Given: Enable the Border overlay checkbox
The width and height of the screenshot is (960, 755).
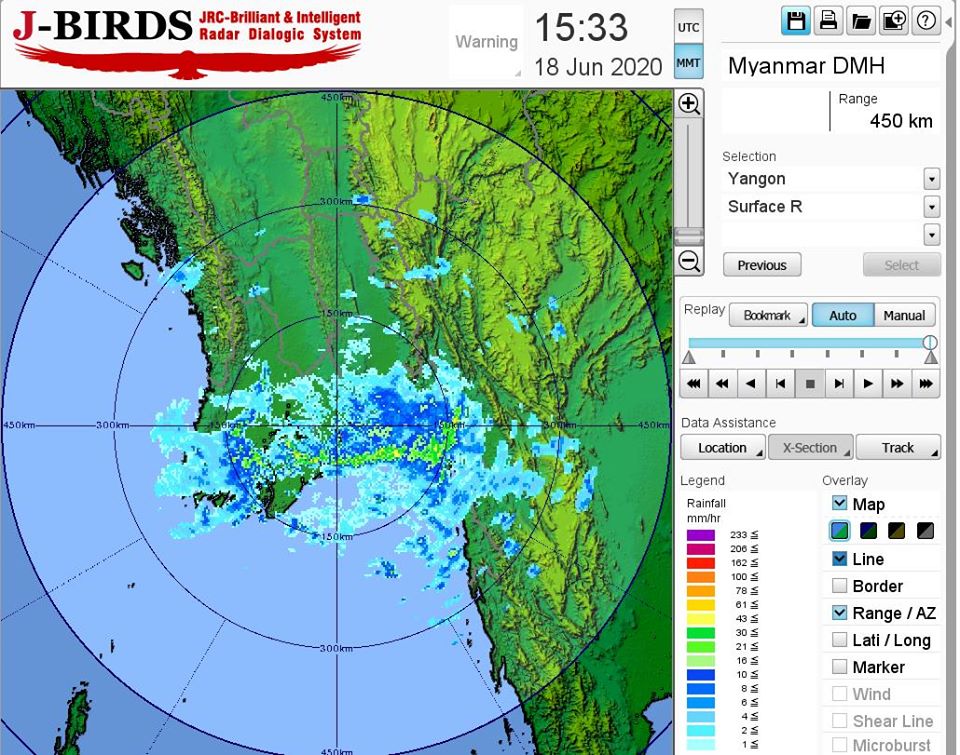Looking at the screenshot, I should pos(840,586).
